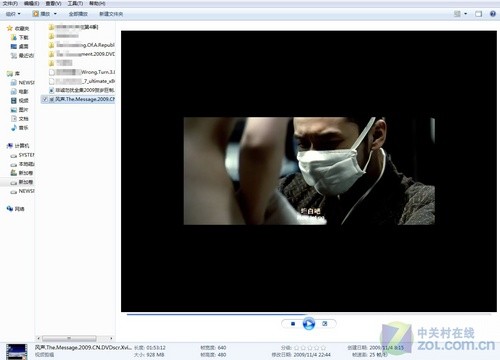This screenshot has width=500, height=360.
Task: Open the 本地磁盘 local disk drive
Action: click(x=22, y=164)
